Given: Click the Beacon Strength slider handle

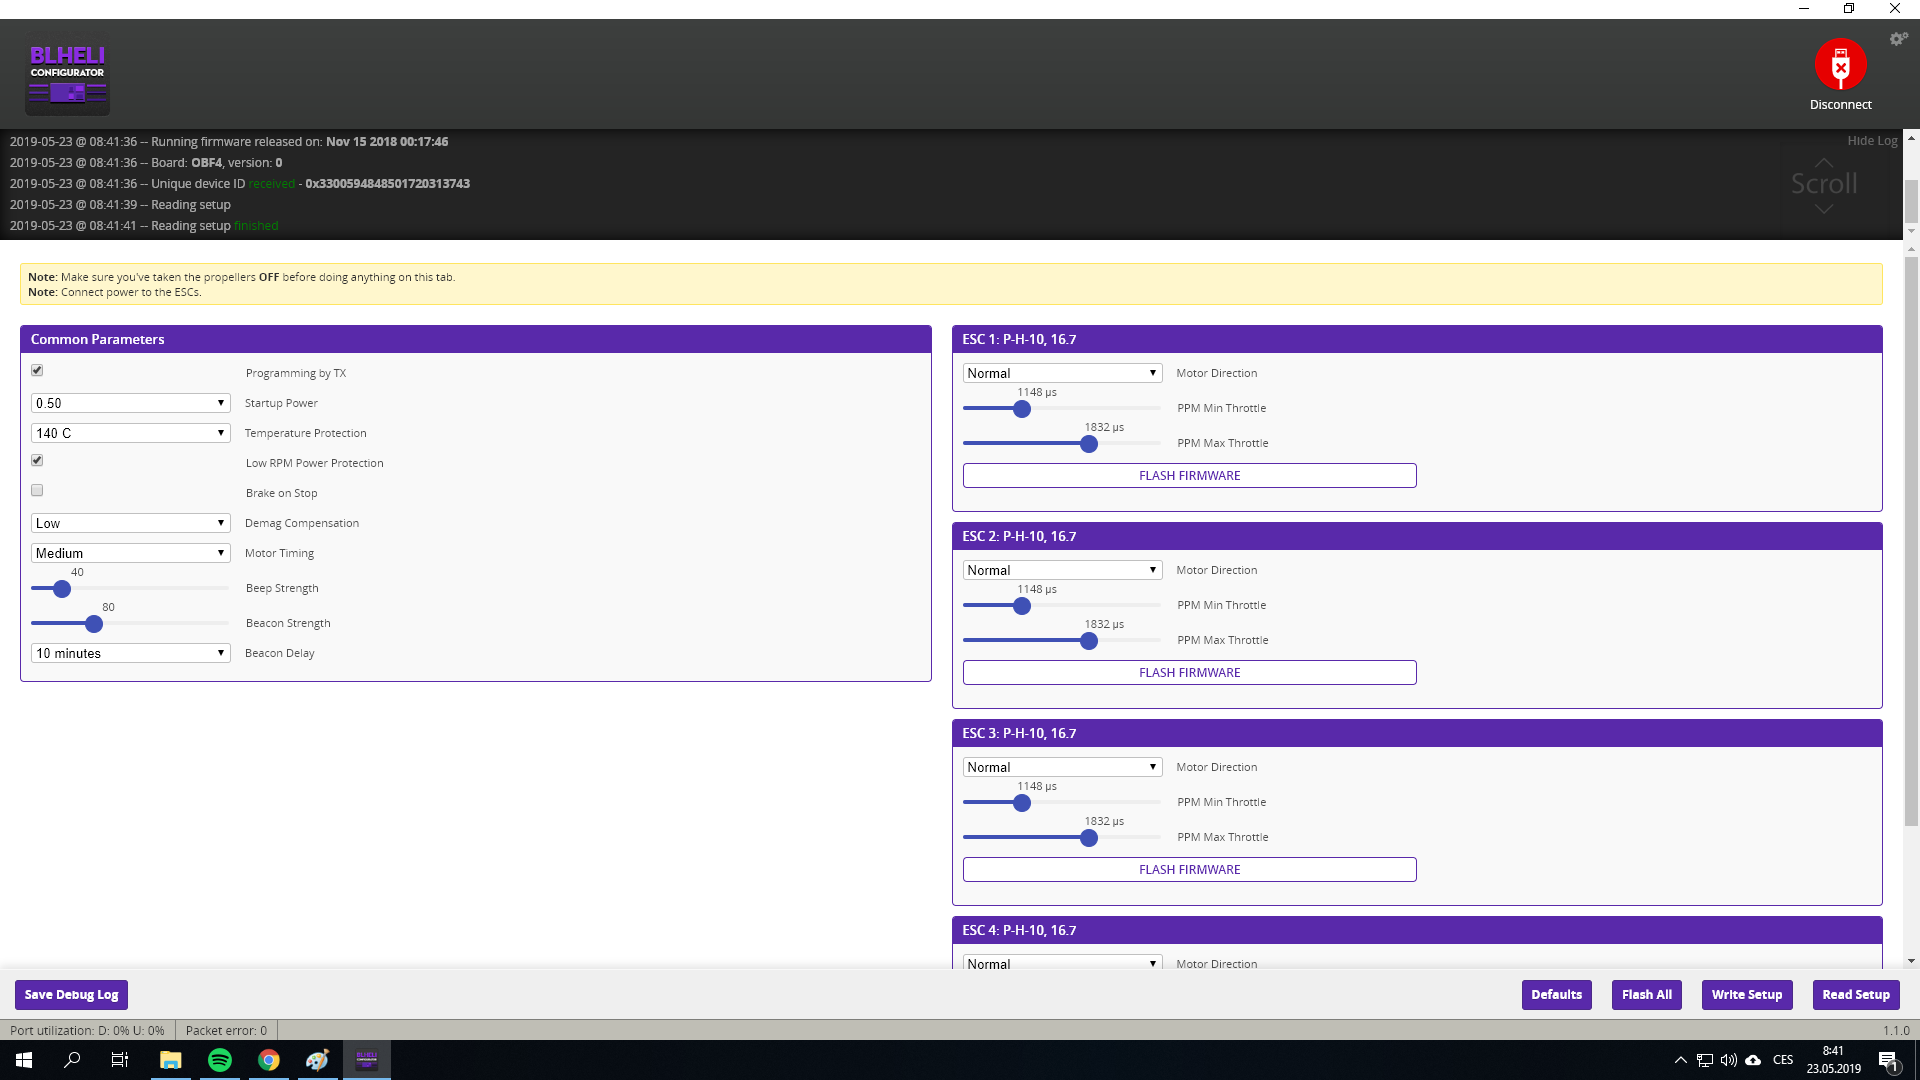Looking at the screenshot, I should [94, 624].
